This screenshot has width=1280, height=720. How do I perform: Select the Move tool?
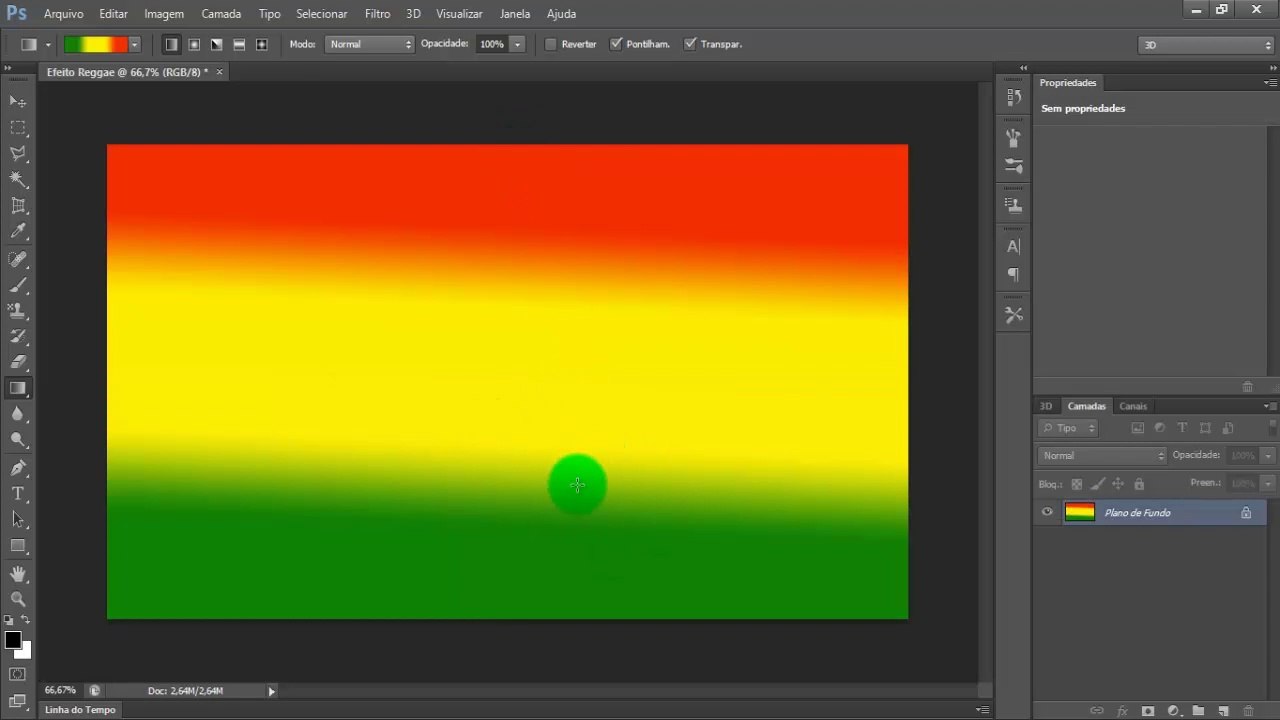(18, 101)
